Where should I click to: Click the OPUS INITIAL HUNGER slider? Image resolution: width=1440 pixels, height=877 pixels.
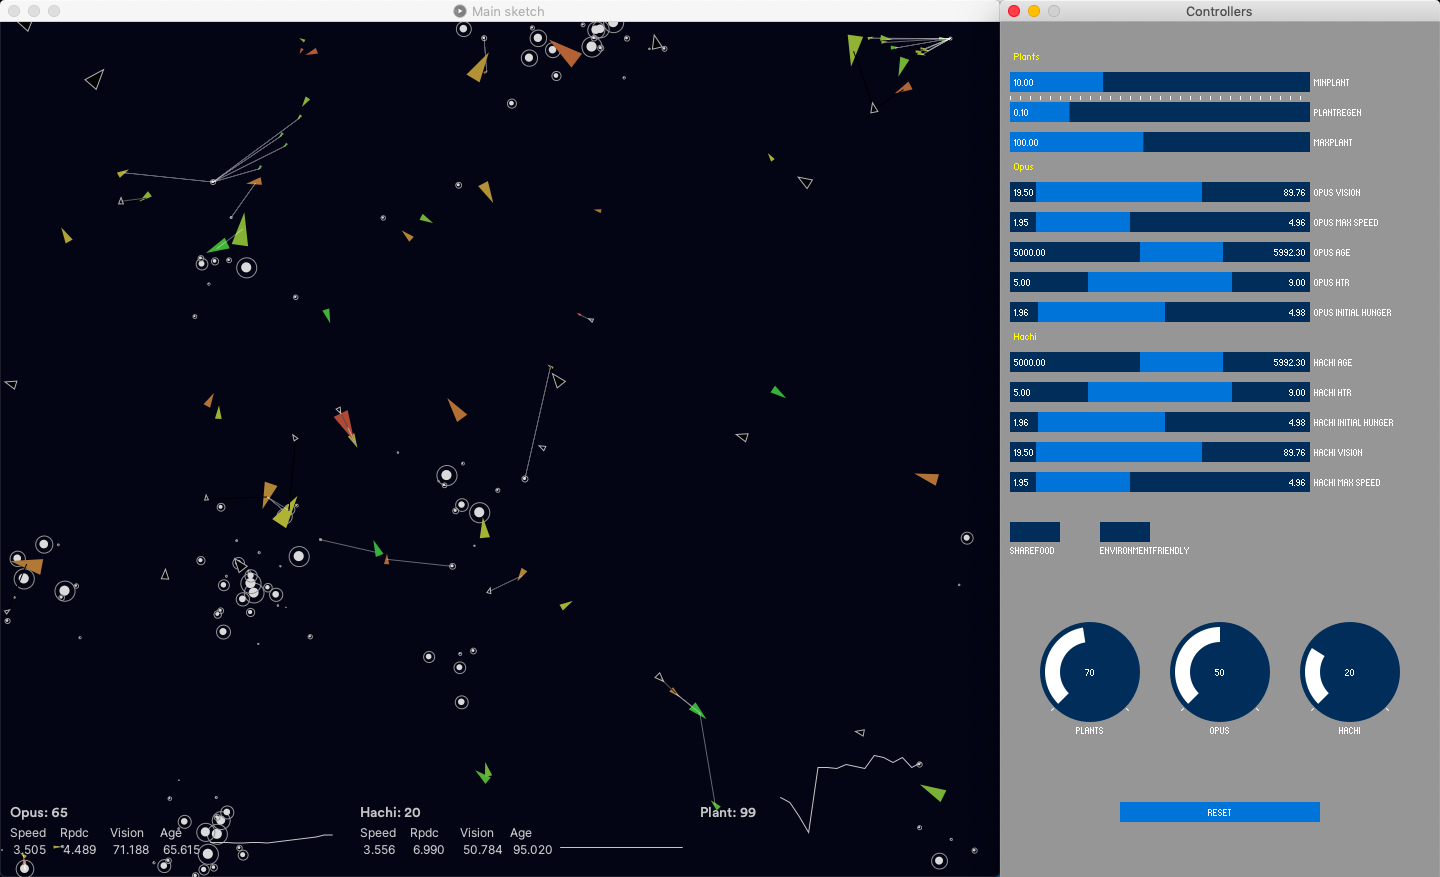(x=1159, y=312)
